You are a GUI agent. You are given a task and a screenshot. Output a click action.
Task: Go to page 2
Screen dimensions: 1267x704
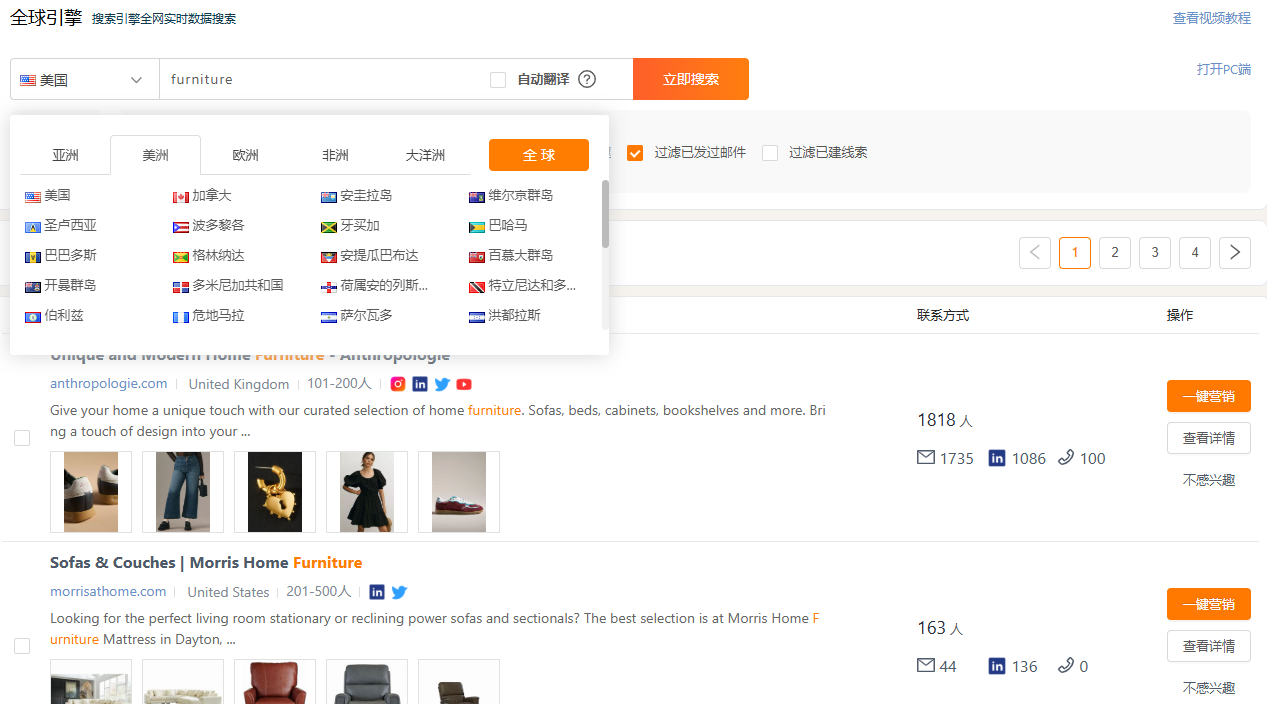point(1115,253)
